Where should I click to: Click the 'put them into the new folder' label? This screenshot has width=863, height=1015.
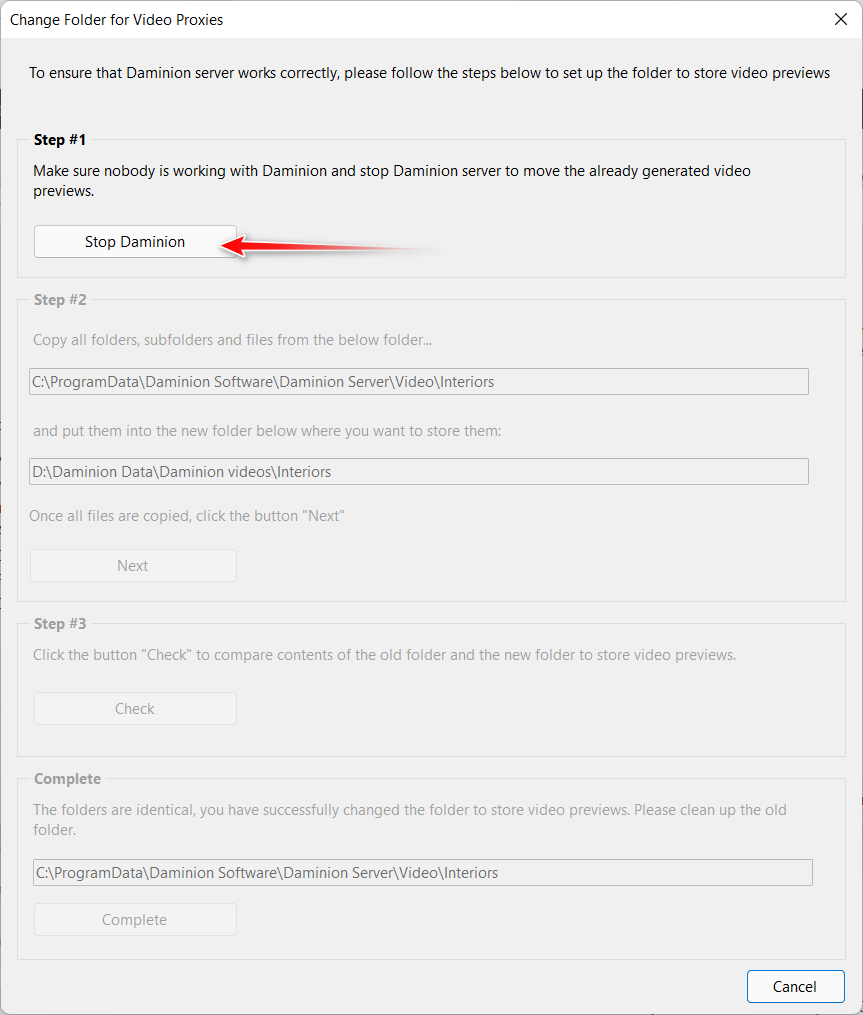click(x=267, y=430)
